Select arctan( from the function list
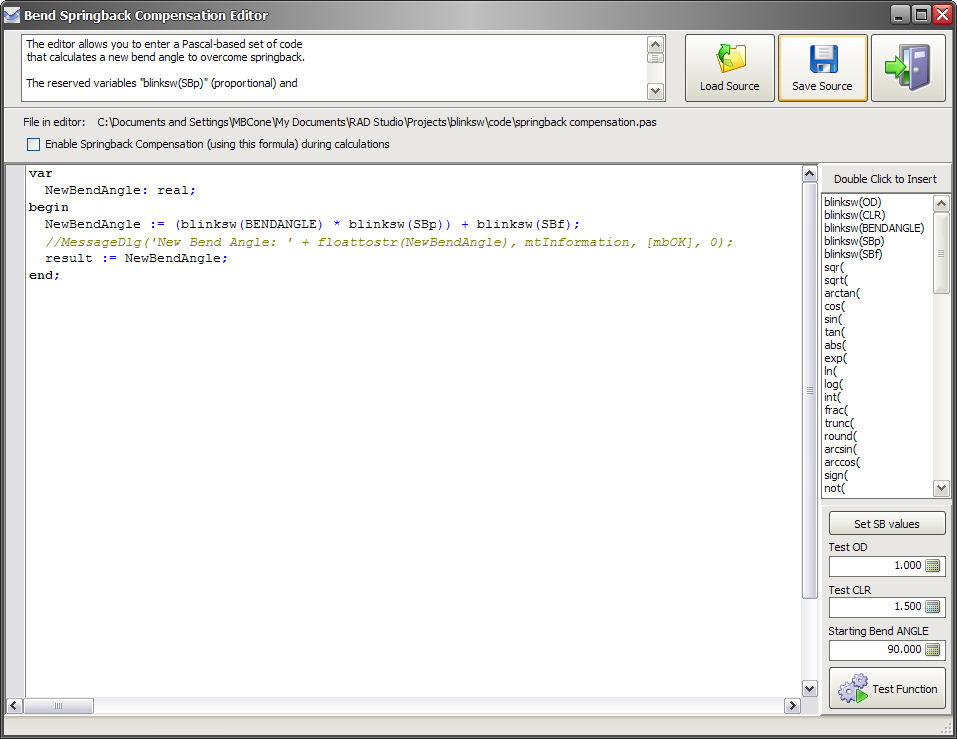Screen dimensions: 957x739 [x=842, y=293]
